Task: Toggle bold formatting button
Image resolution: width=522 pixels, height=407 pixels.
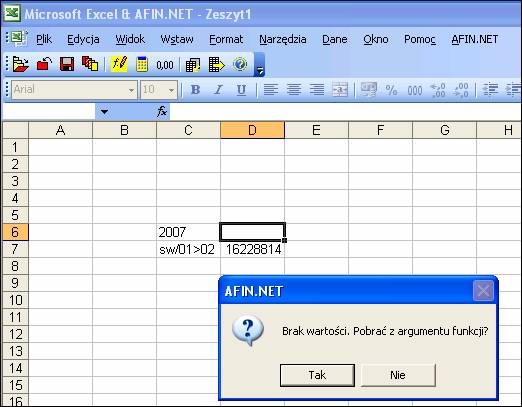Action: coord(195,90)
